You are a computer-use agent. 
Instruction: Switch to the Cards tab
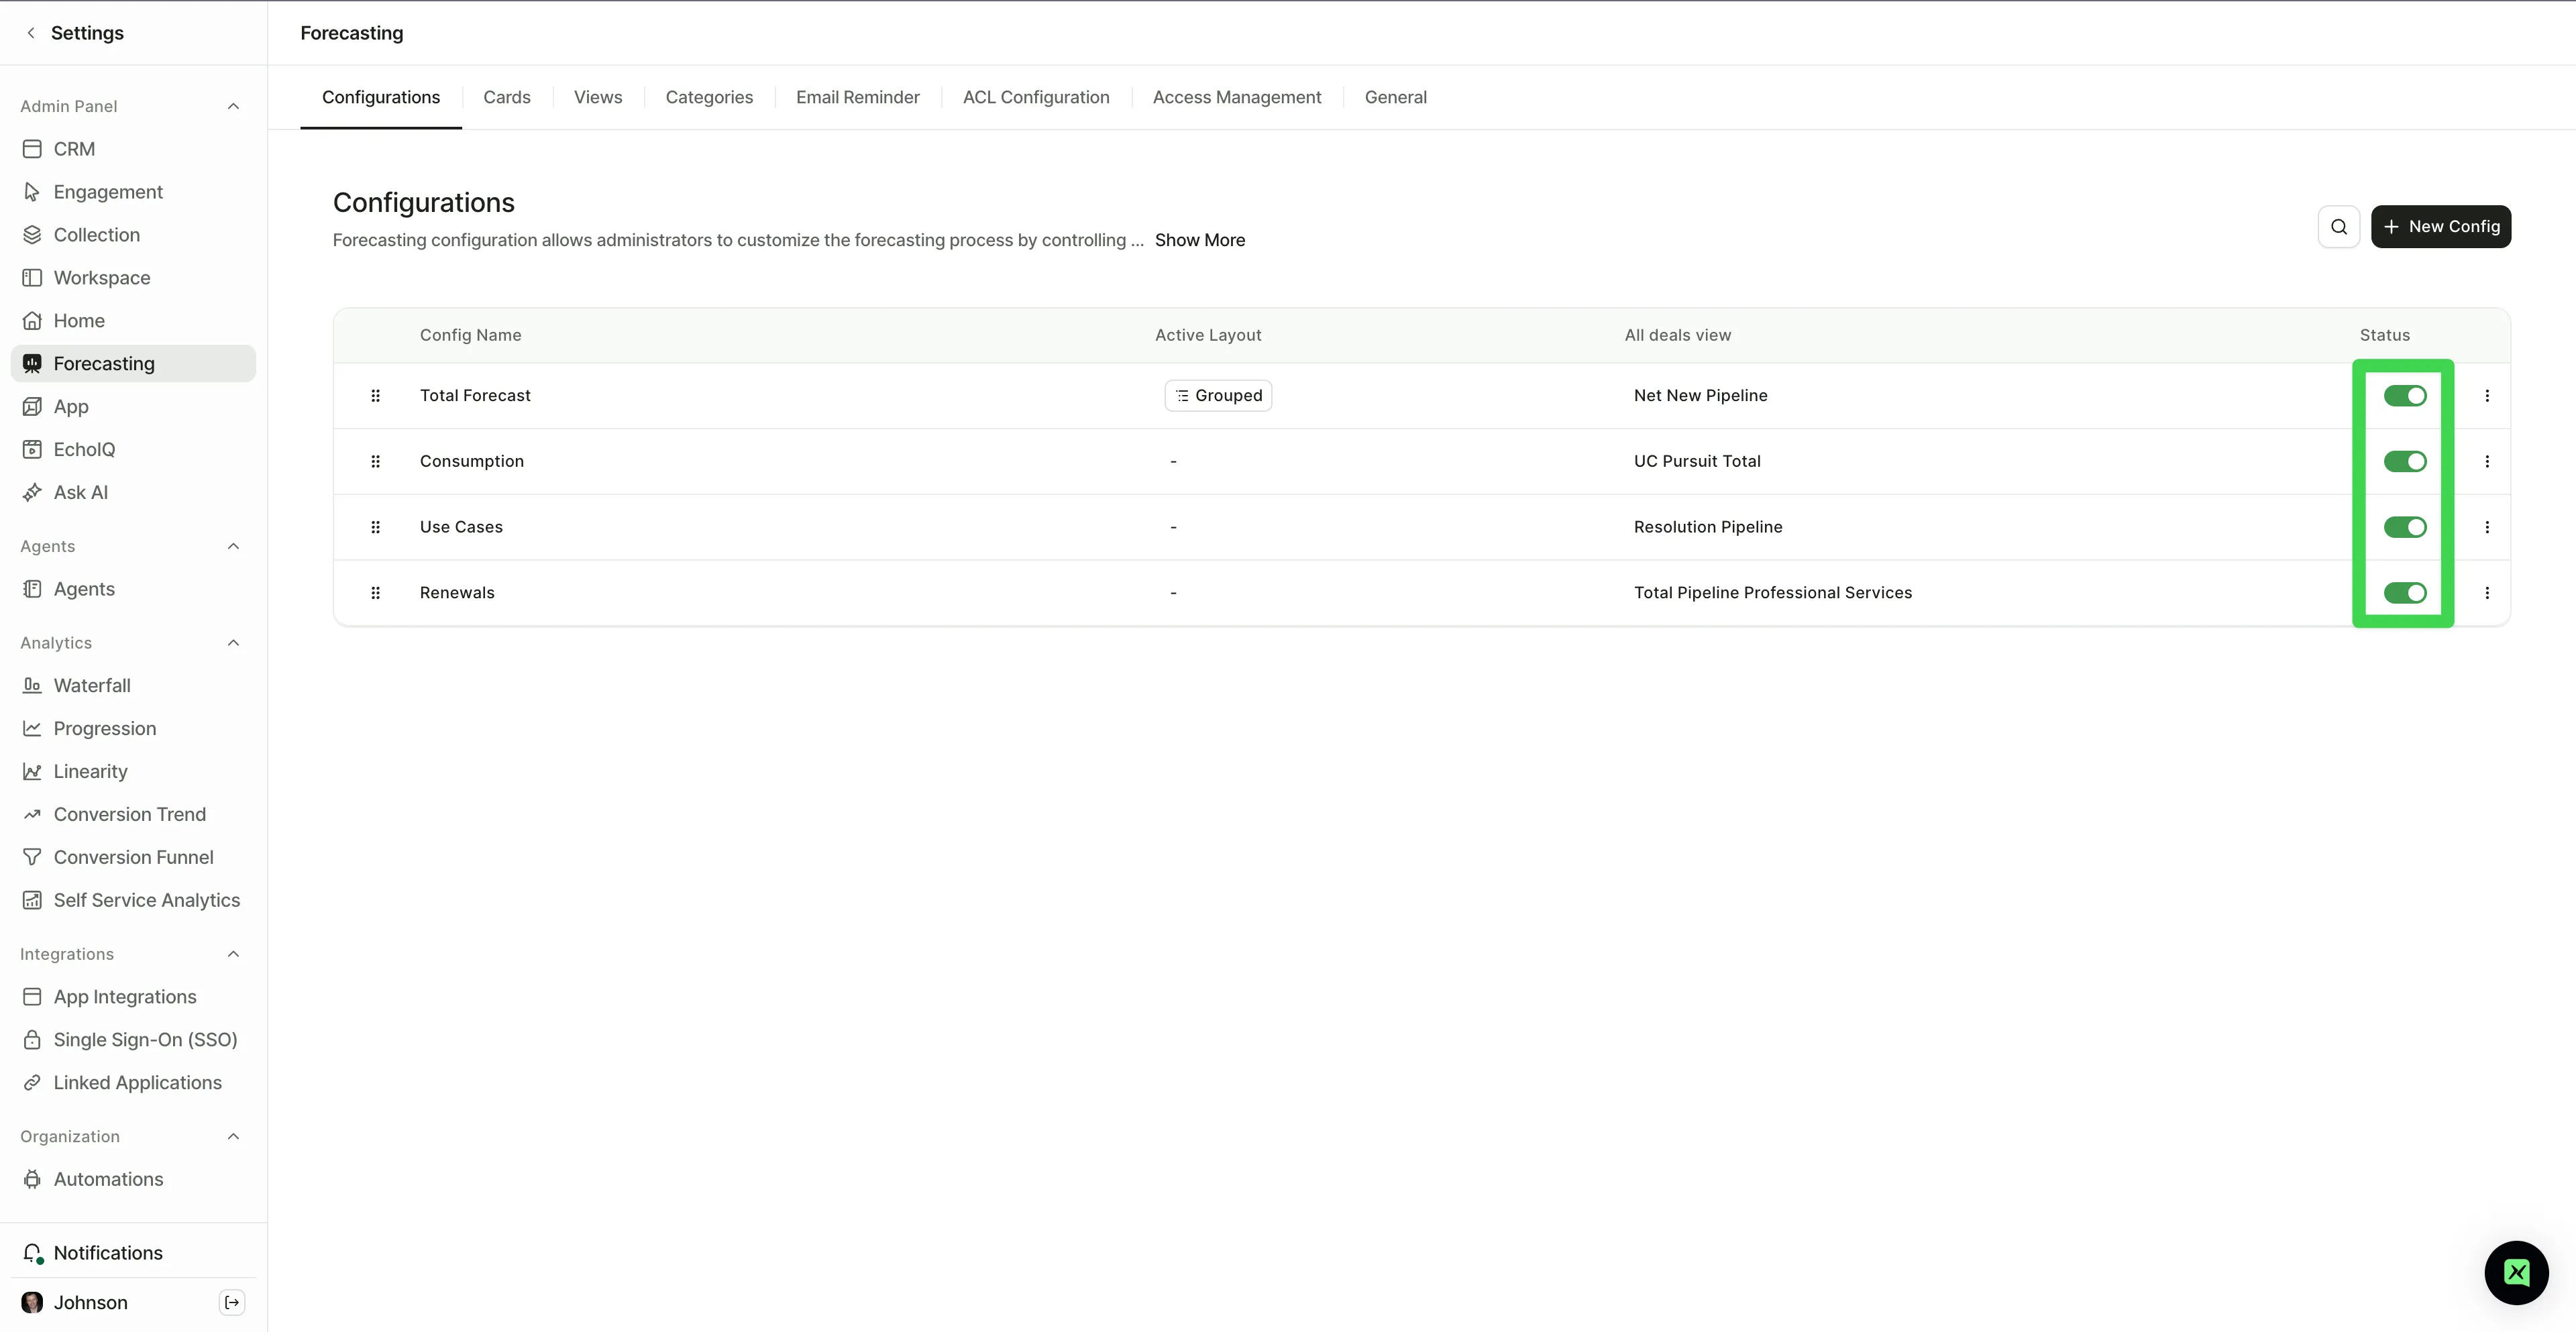[x=507, y=97]
